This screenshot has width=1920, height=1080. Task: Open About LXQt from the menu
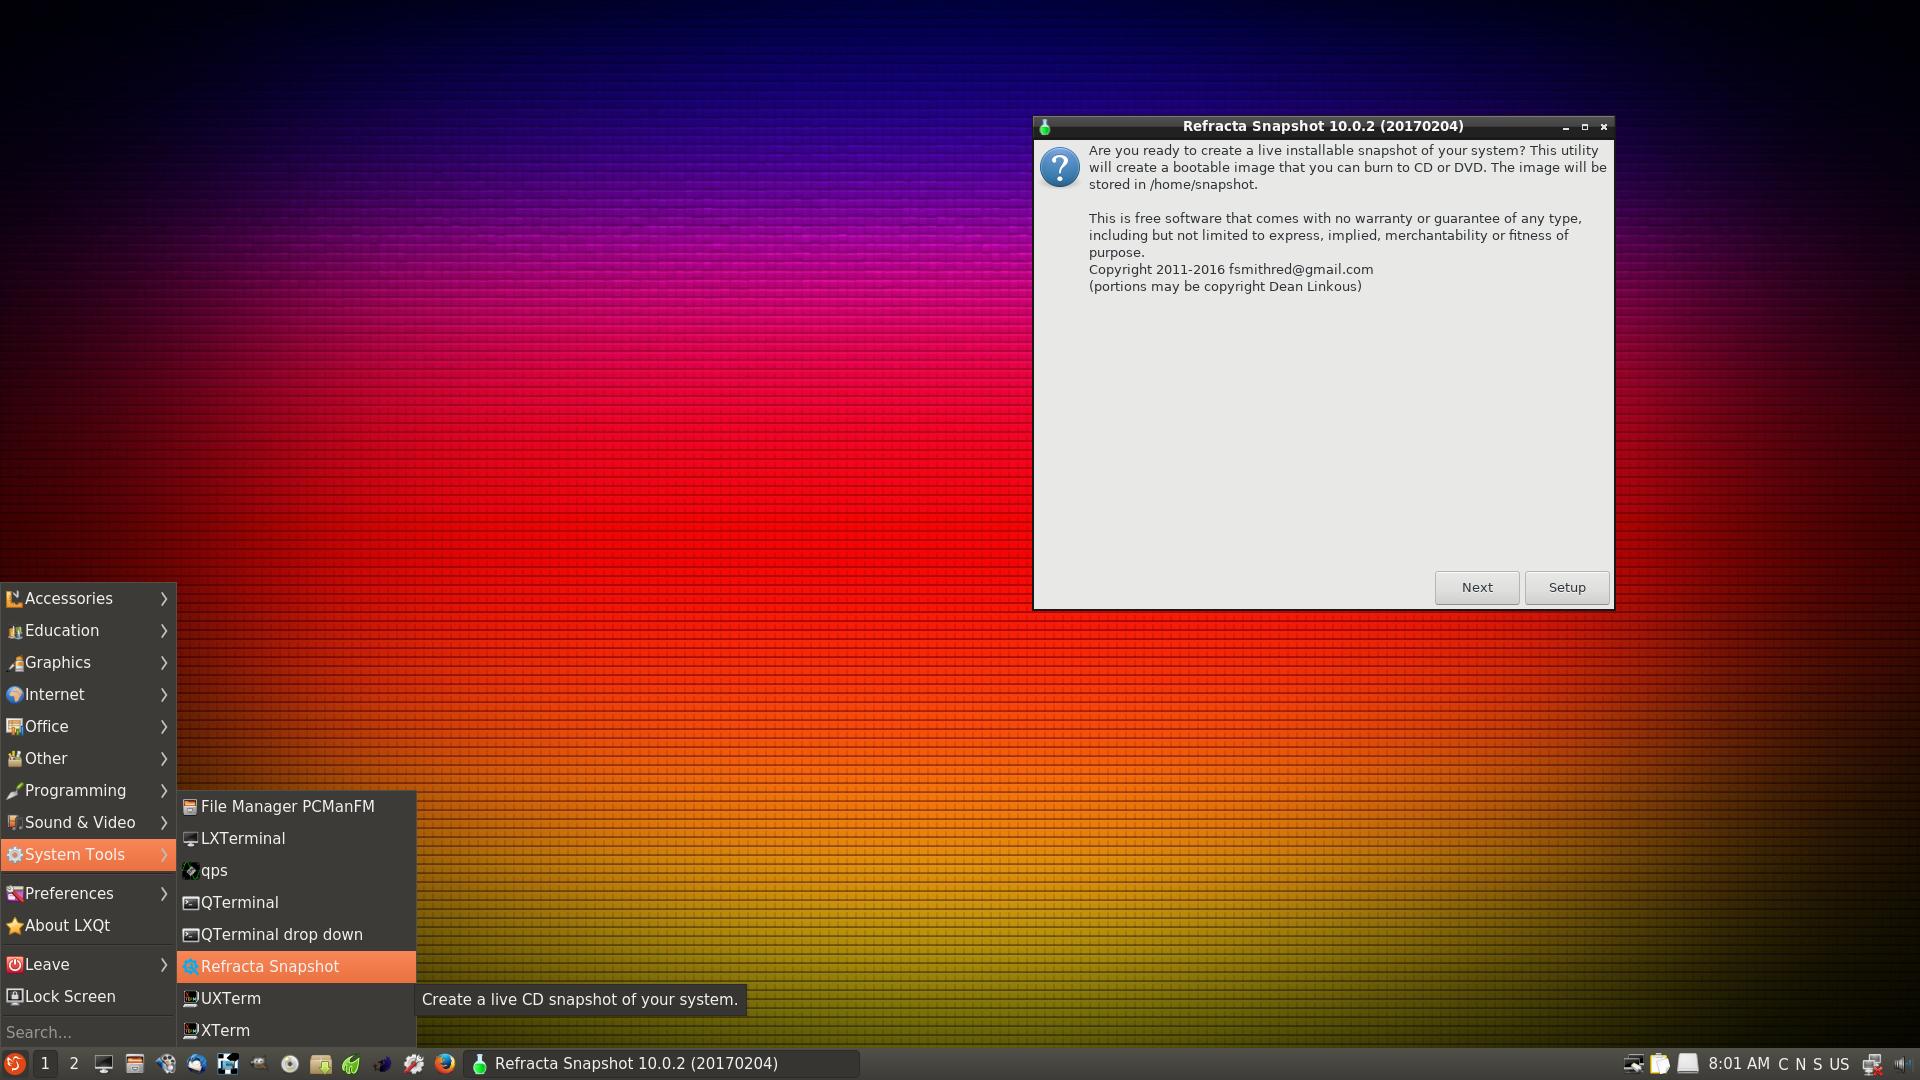[88, 926]
